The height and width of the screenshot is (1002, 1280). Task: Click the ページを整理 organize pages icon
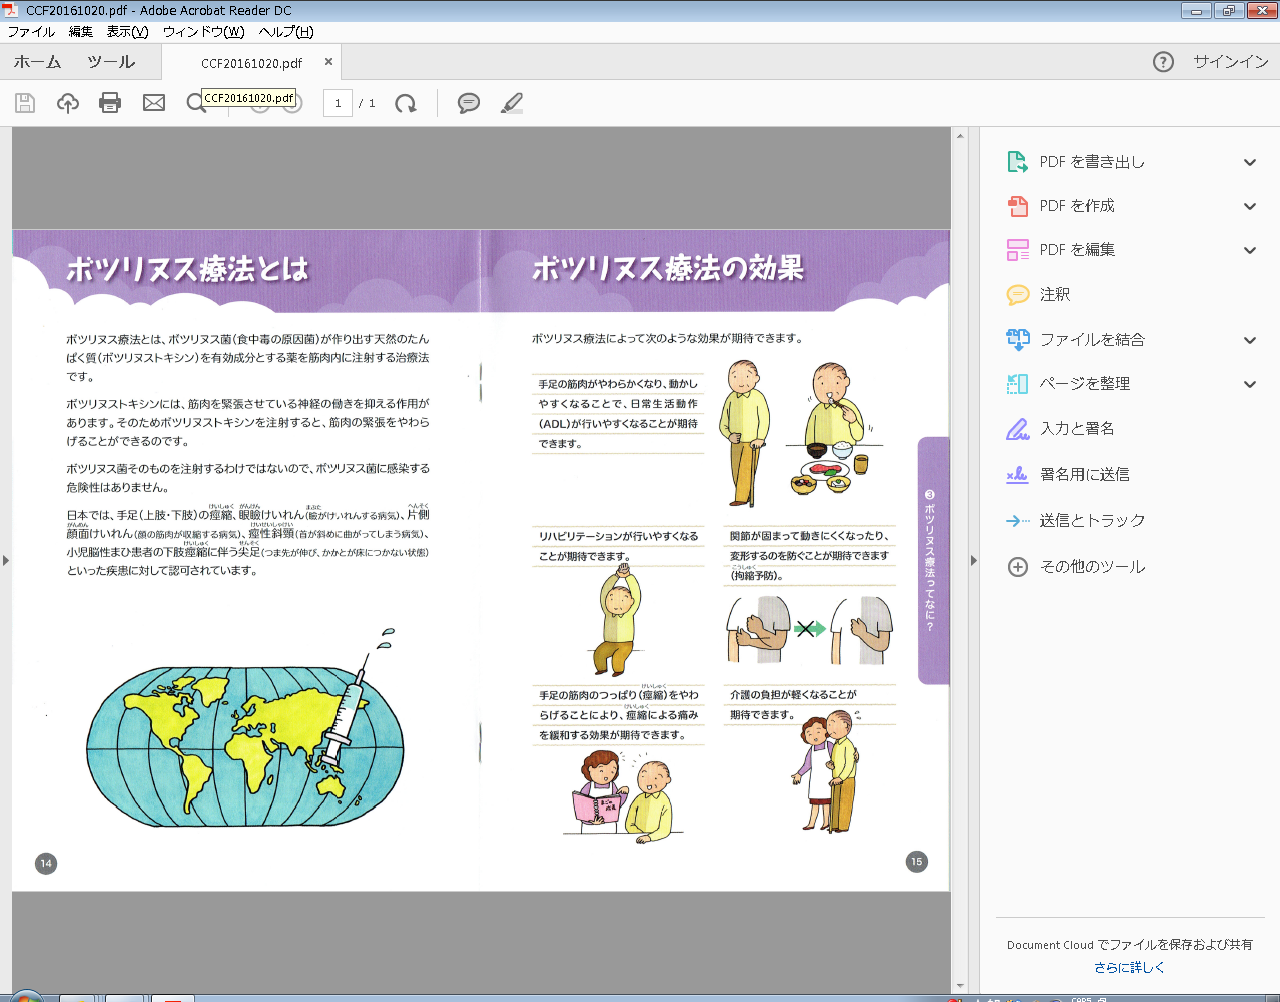[1017, 384]
